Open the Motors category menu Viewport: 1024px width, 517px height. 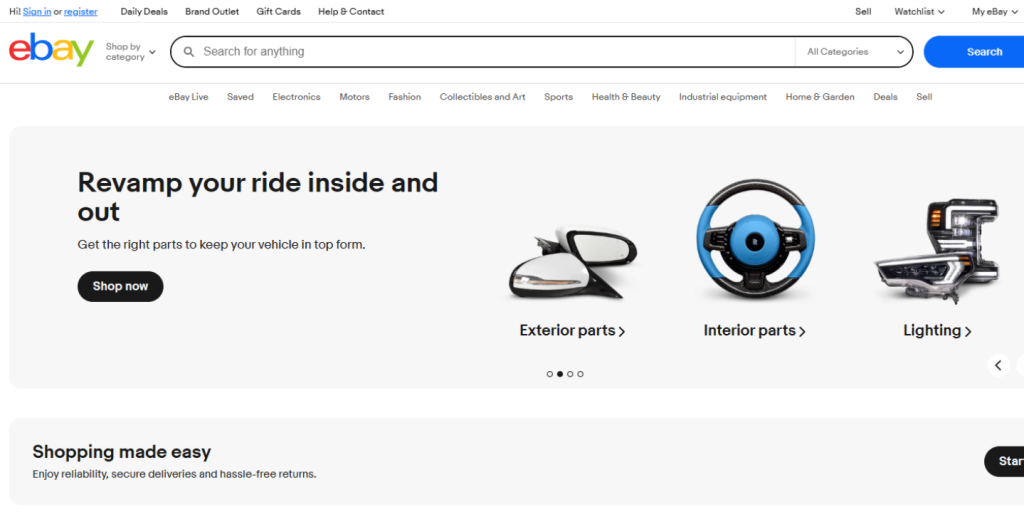click(x=354, y=97)
